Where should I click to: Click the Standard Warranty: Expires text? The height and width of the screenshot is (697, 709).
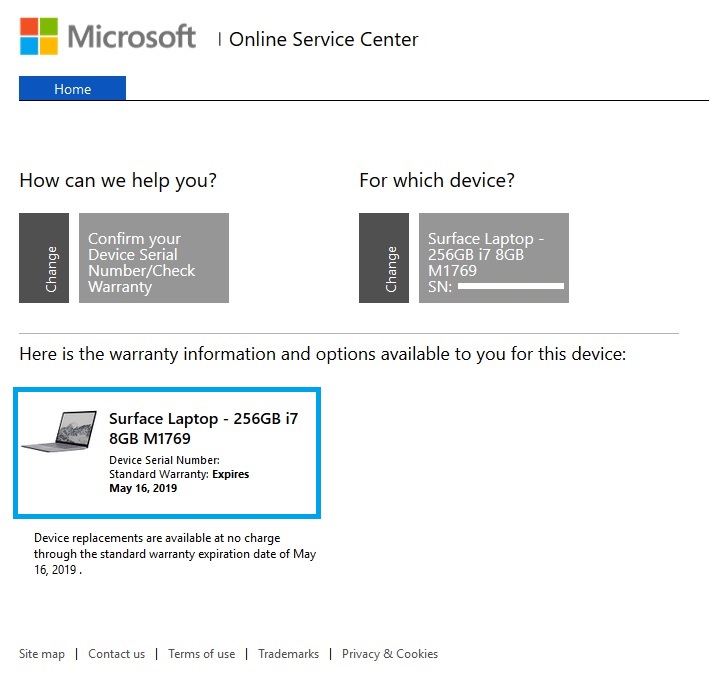179,474
